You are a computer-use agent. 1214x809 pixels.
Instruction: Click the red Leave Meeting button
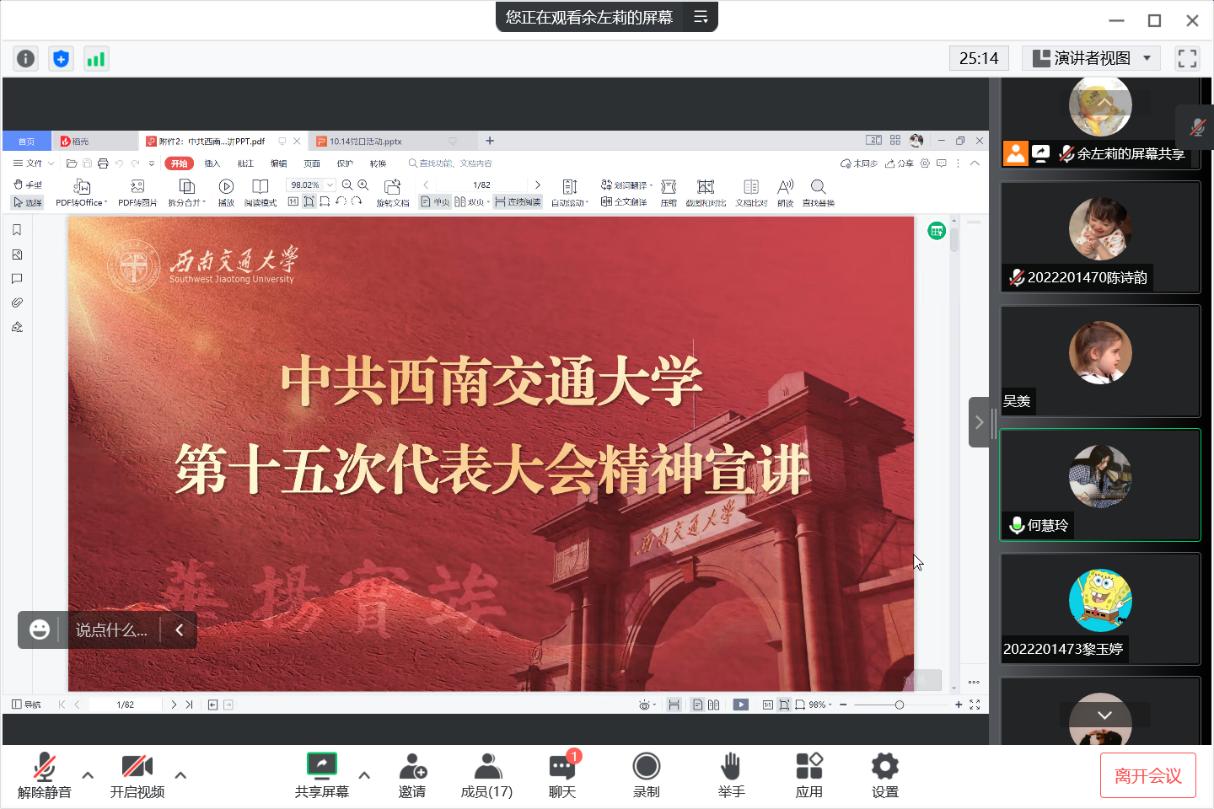tap(1148, 775)
